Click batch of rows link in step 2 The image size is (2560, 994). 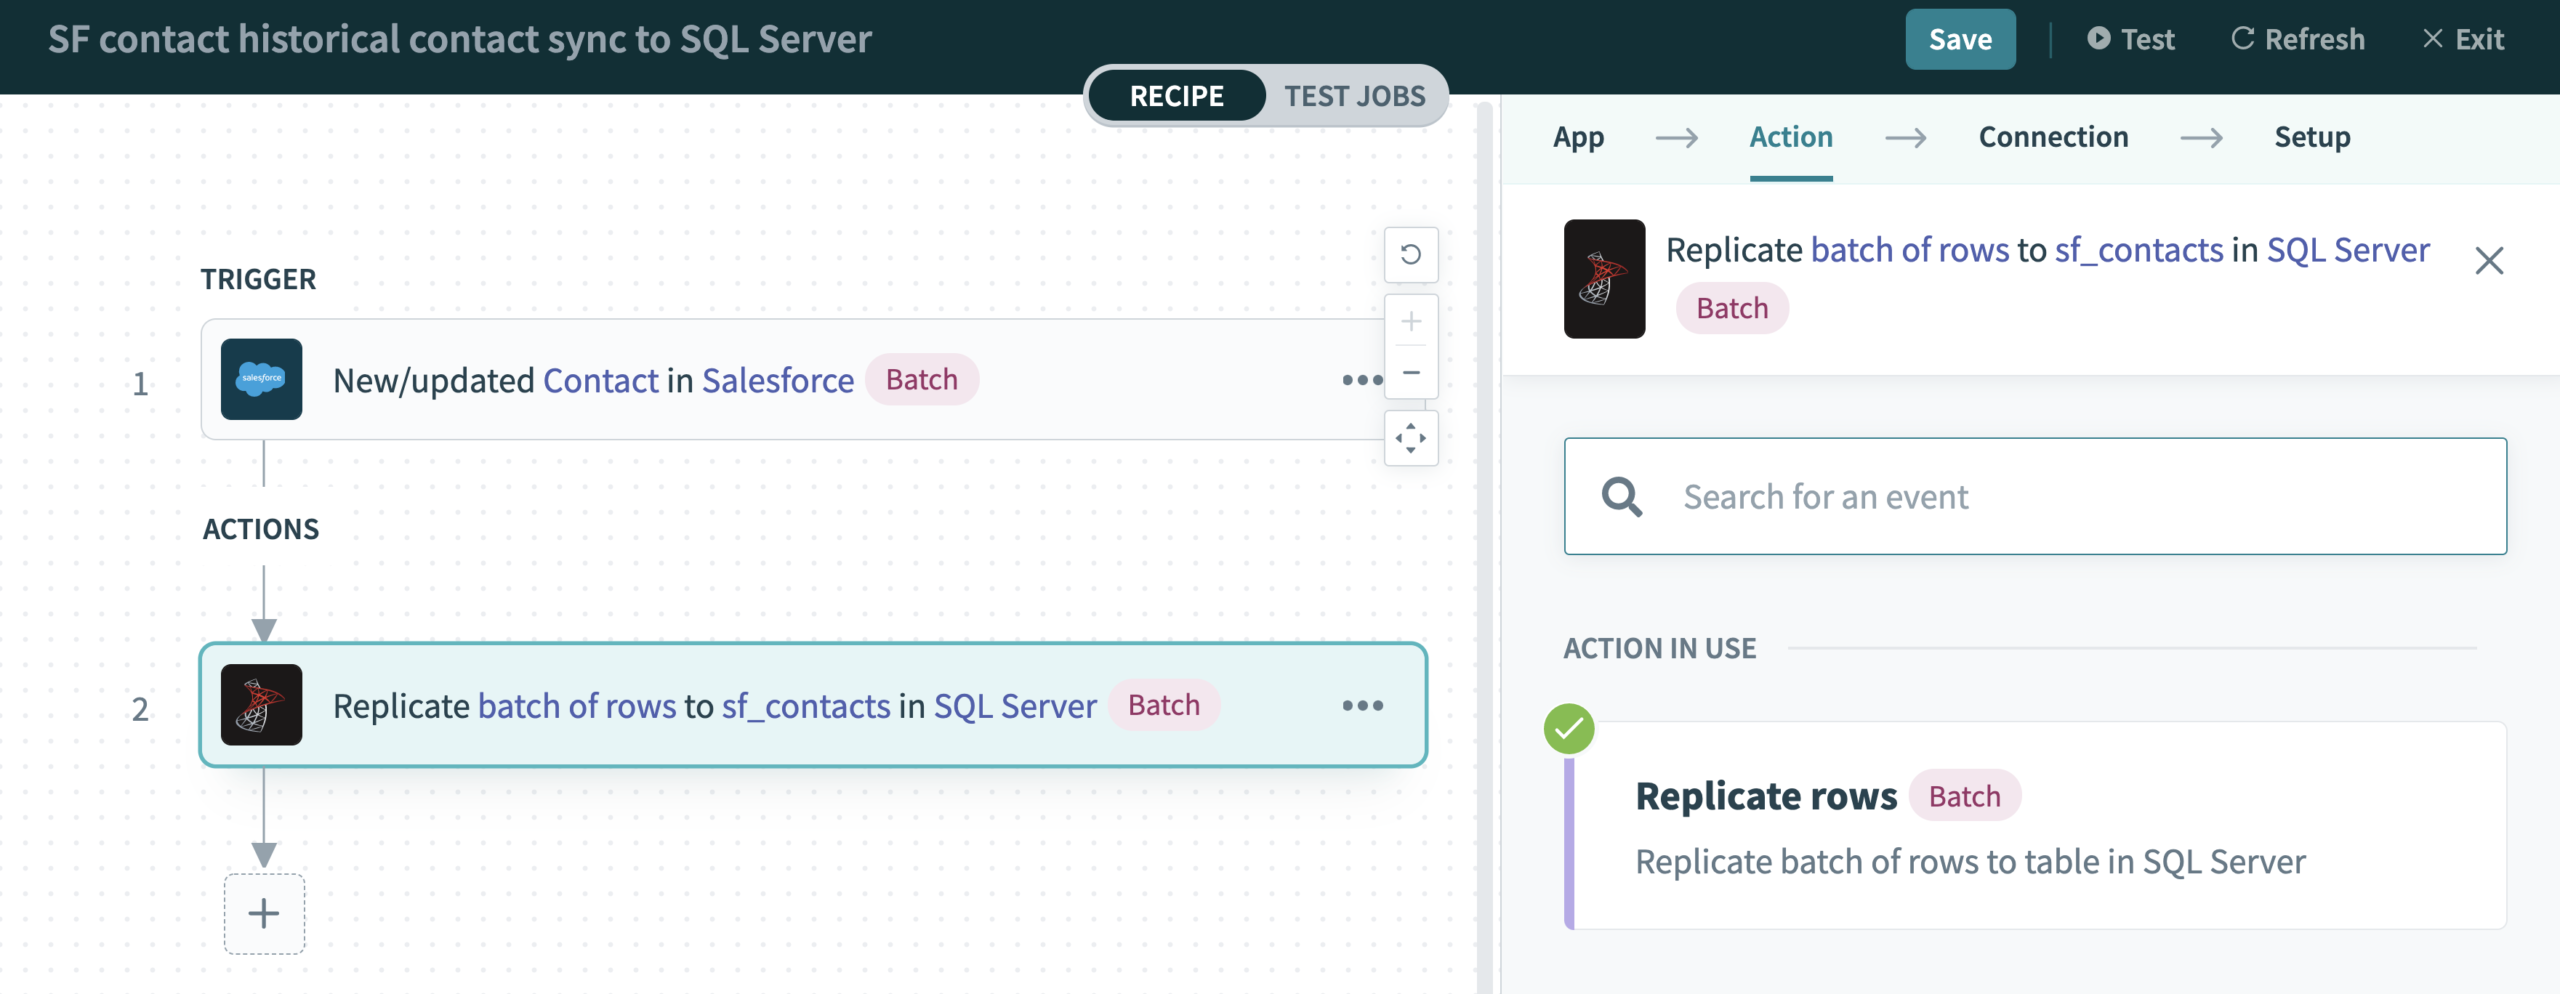pos(577,707)
